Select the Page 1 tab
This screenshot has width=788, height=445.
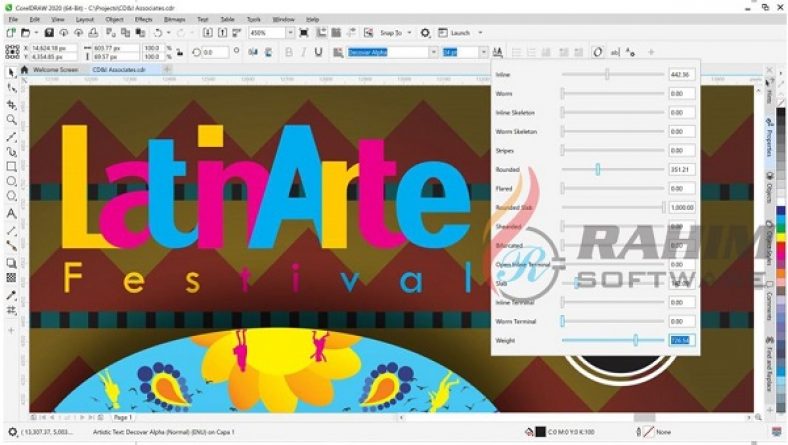tap(123, 417)
